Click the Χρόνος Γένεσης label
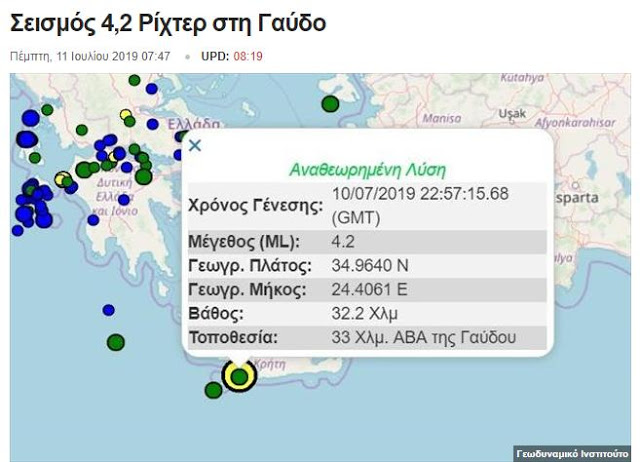The width and height of the screenshot is (640, 462). click(256, 205)
